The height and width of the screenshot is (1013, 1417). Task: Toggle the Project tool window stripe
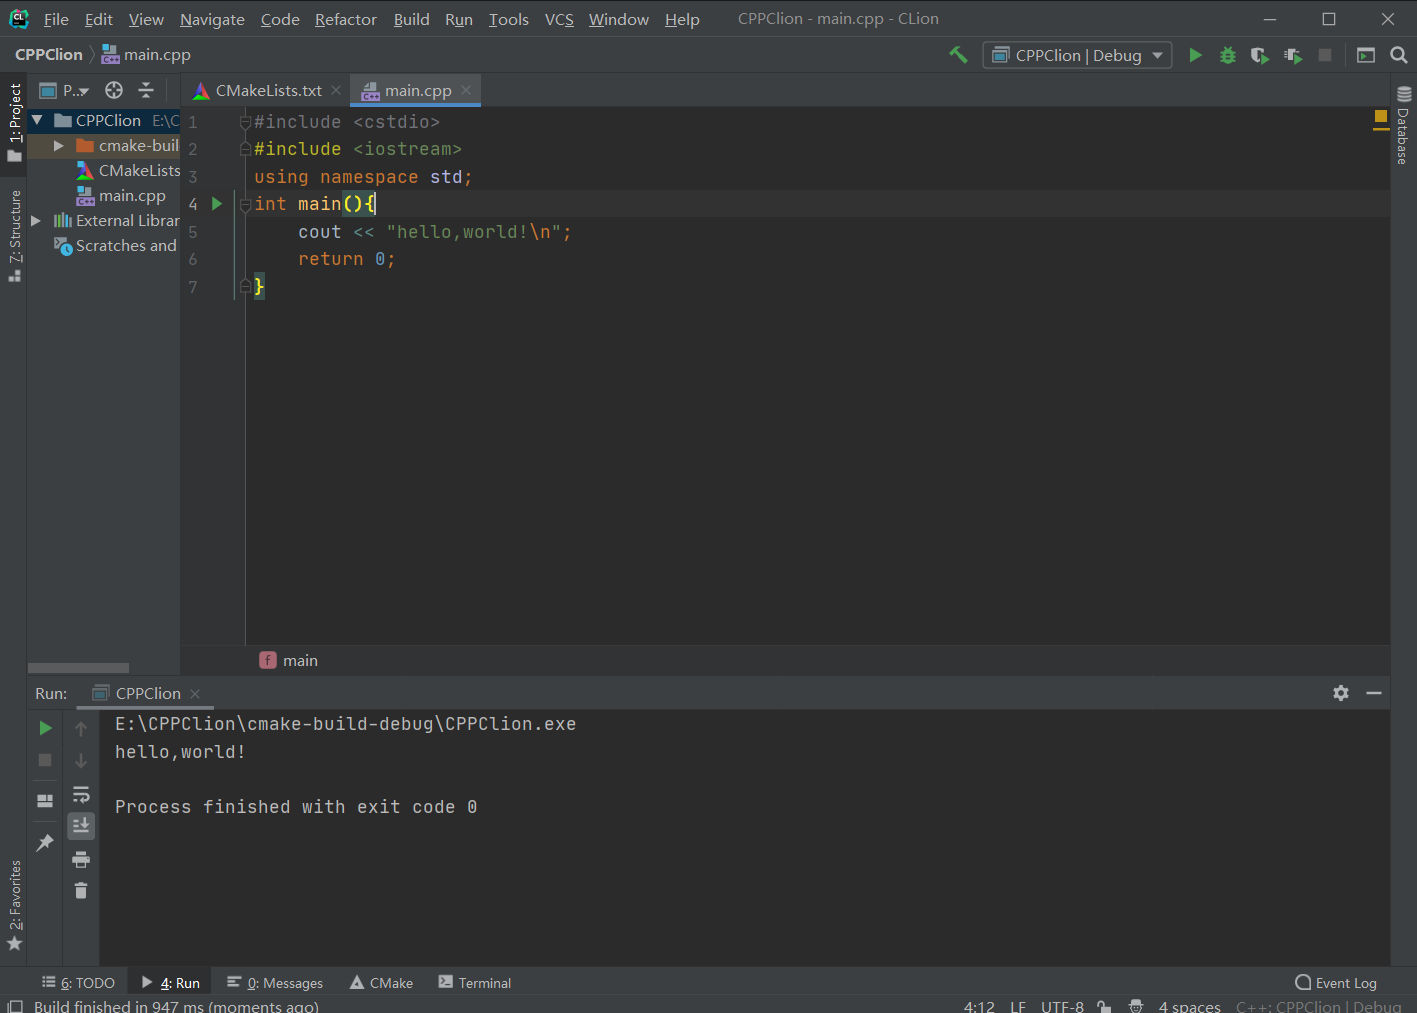tap(14, 122)
